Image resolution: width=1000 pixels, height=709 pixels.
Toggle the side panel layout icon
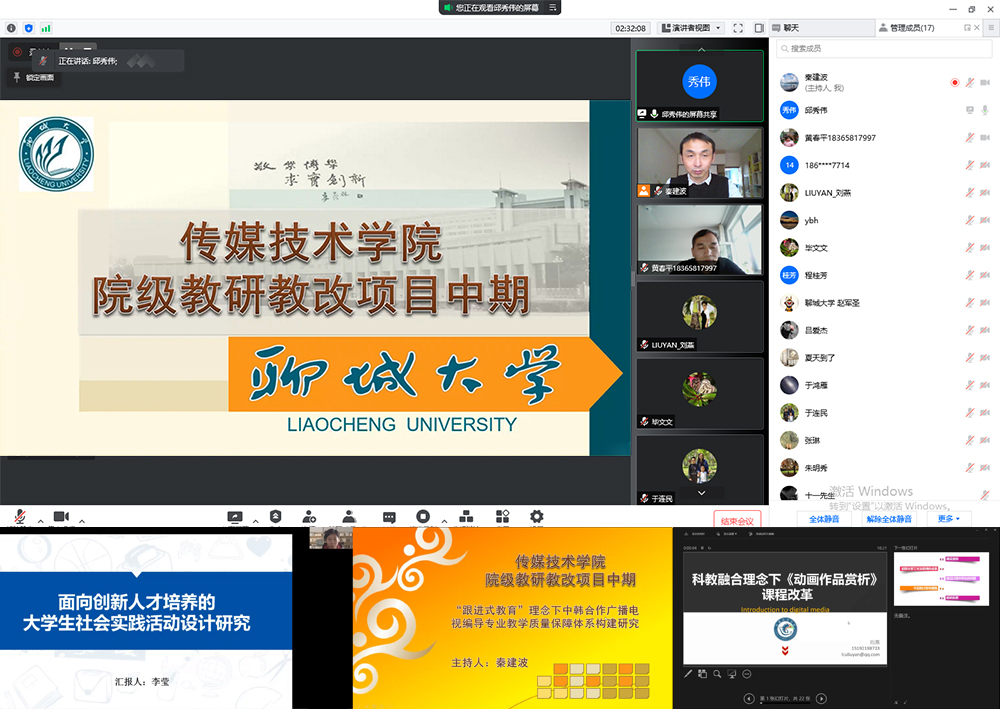click(x=759, y=28)
